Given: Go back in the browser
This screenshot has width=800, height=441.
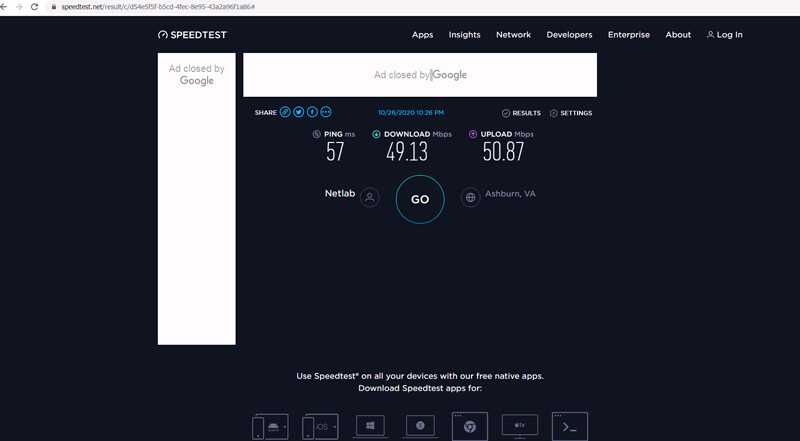Looking at the screenshot, I should pos(4,7).
